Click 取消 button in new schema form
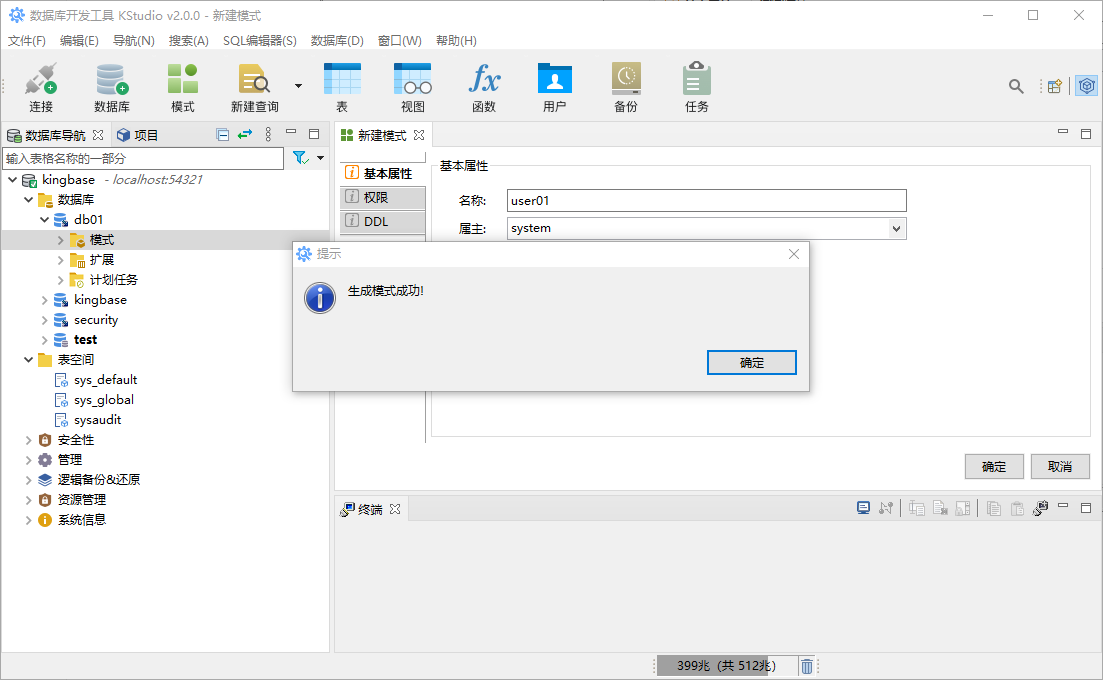This screenshot has height=680, width=1103. (1060, 467)
